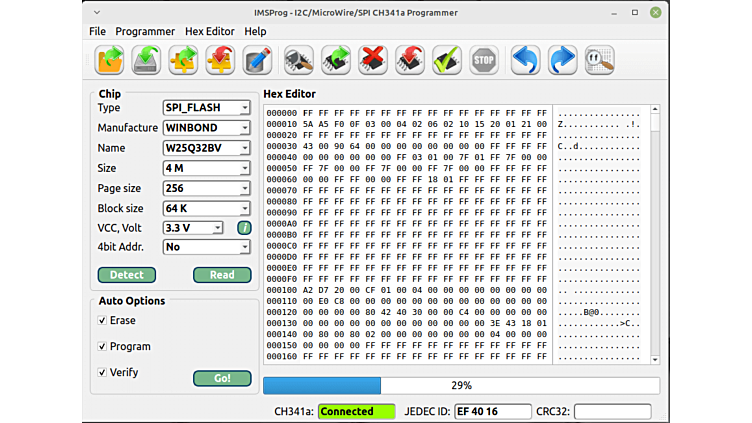
Task: Disable the Verify checkbox
Action: pos(103,373)
